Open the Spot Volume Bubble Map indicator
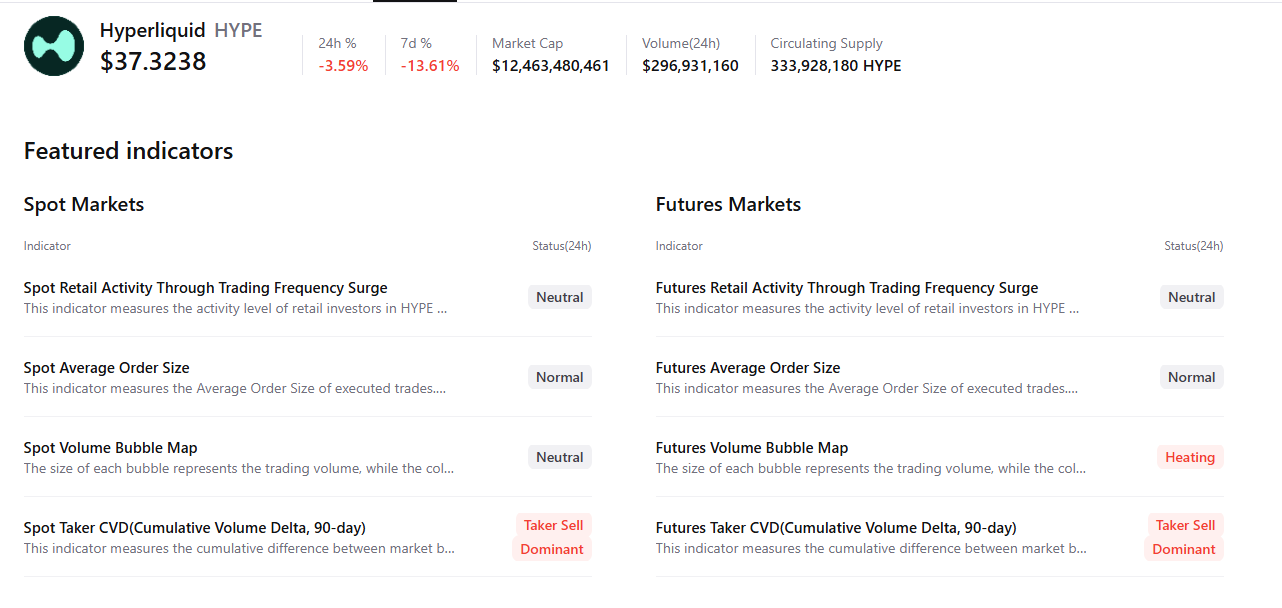The width and height of the screenshot is (1282, 608). (110, 448)
